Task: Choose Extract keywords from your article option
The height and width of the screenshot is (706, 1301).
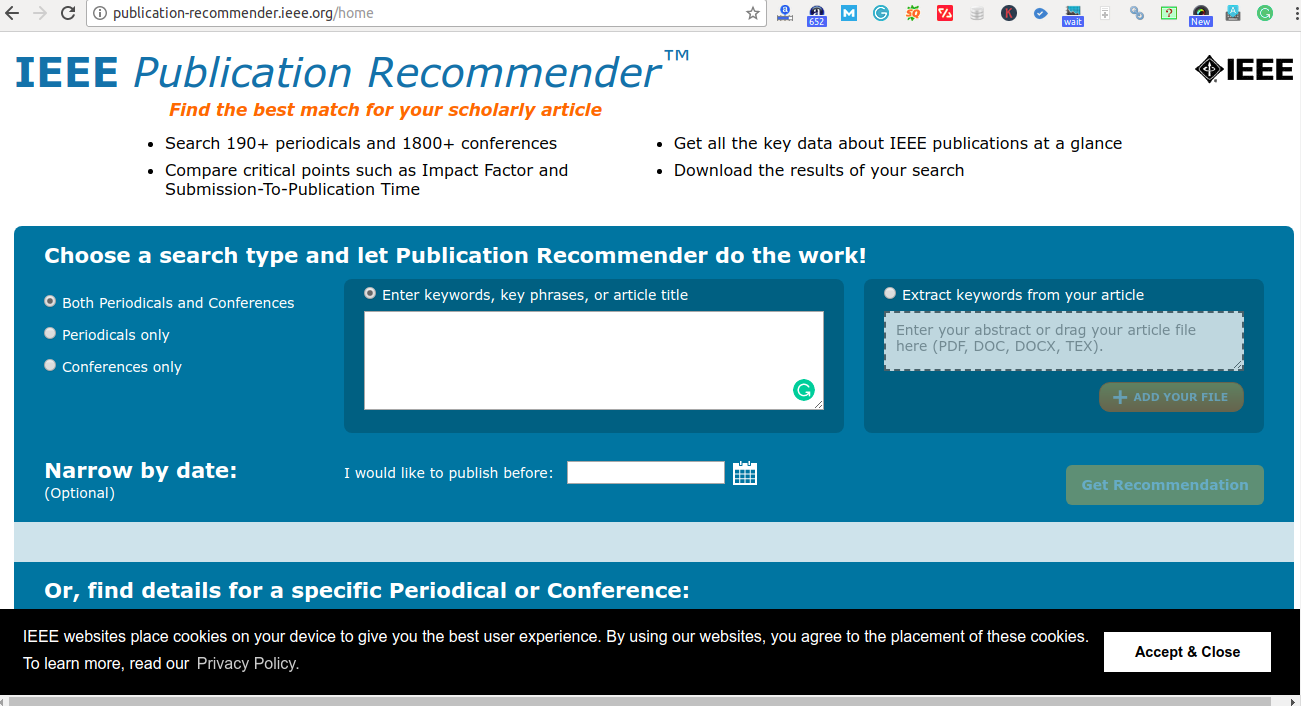Action: [x=890, y=293]
